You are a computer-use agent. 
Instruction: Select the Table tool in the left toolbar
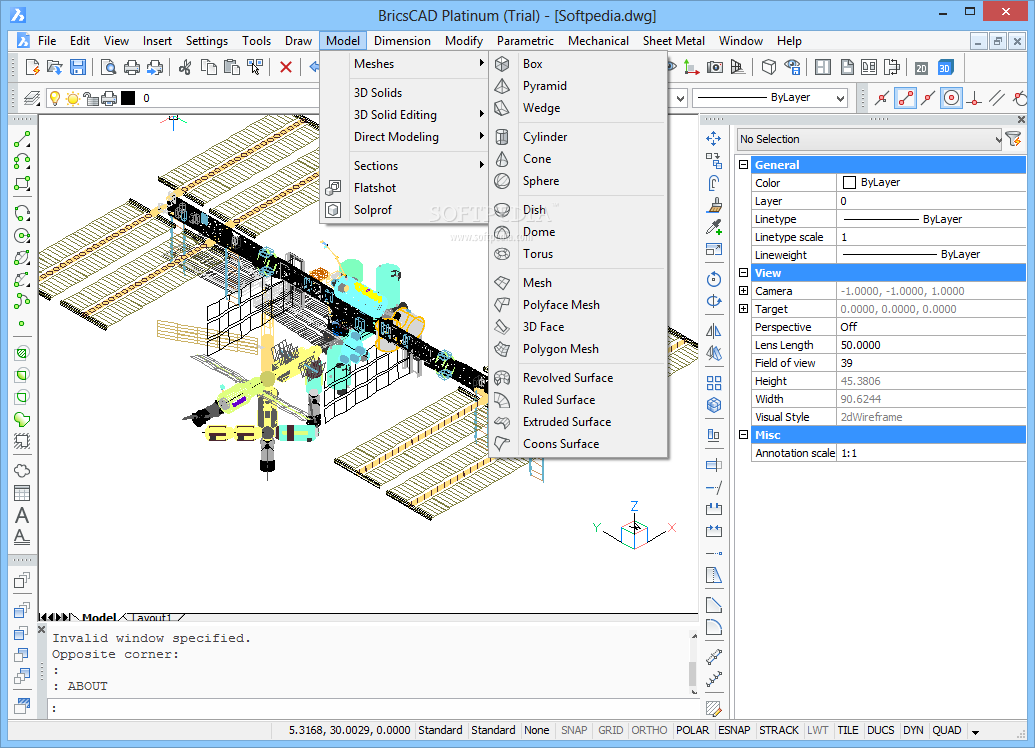click(x=22, y=493)
